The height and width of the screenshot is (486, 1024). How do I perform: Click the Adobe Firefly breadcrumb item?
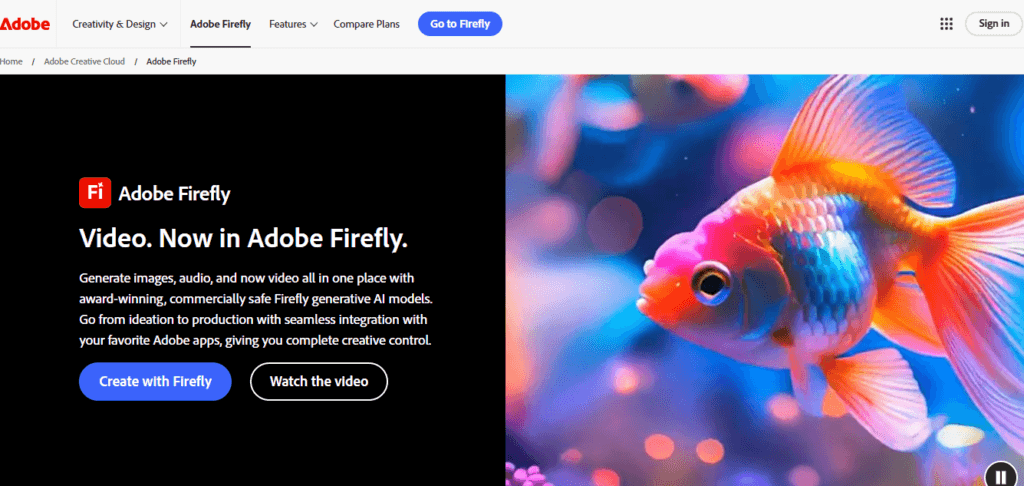coord(171,61)
